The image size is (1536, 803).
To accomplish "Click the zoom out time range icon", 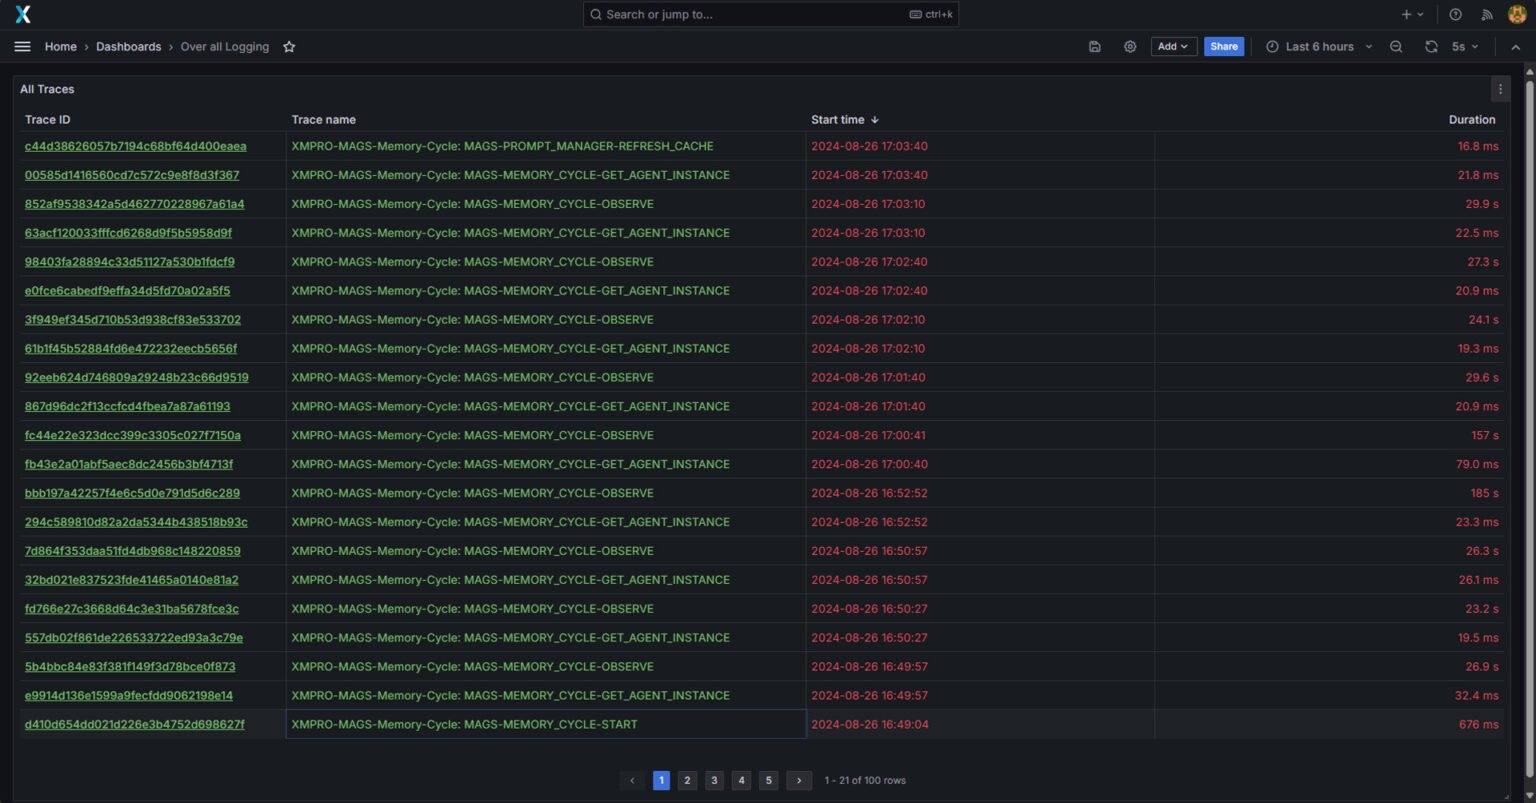I will click(1396, 47).
